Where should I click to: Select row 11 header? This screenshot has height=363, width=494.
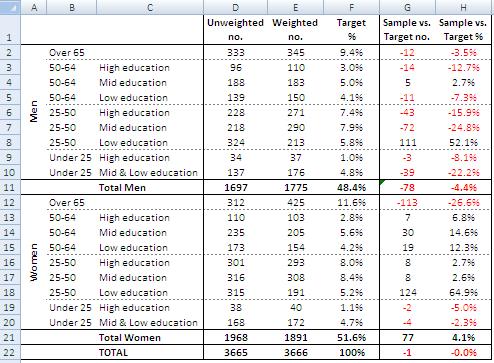(x=10, y=187)
